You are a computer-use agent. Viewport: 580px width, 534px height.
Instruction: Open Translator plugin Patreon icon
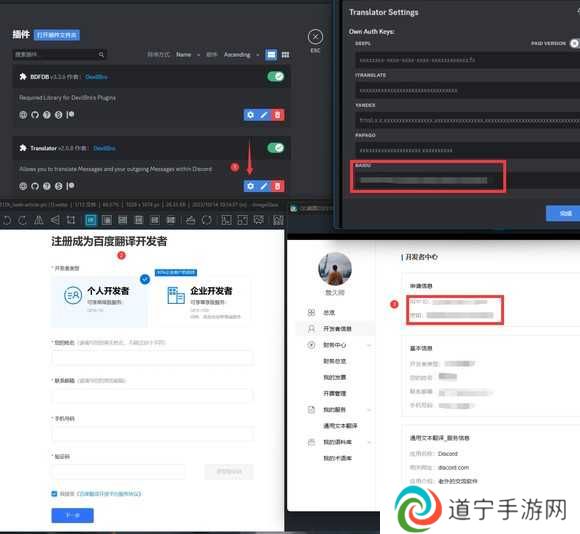pyautogui.click(x=70, y=186)
